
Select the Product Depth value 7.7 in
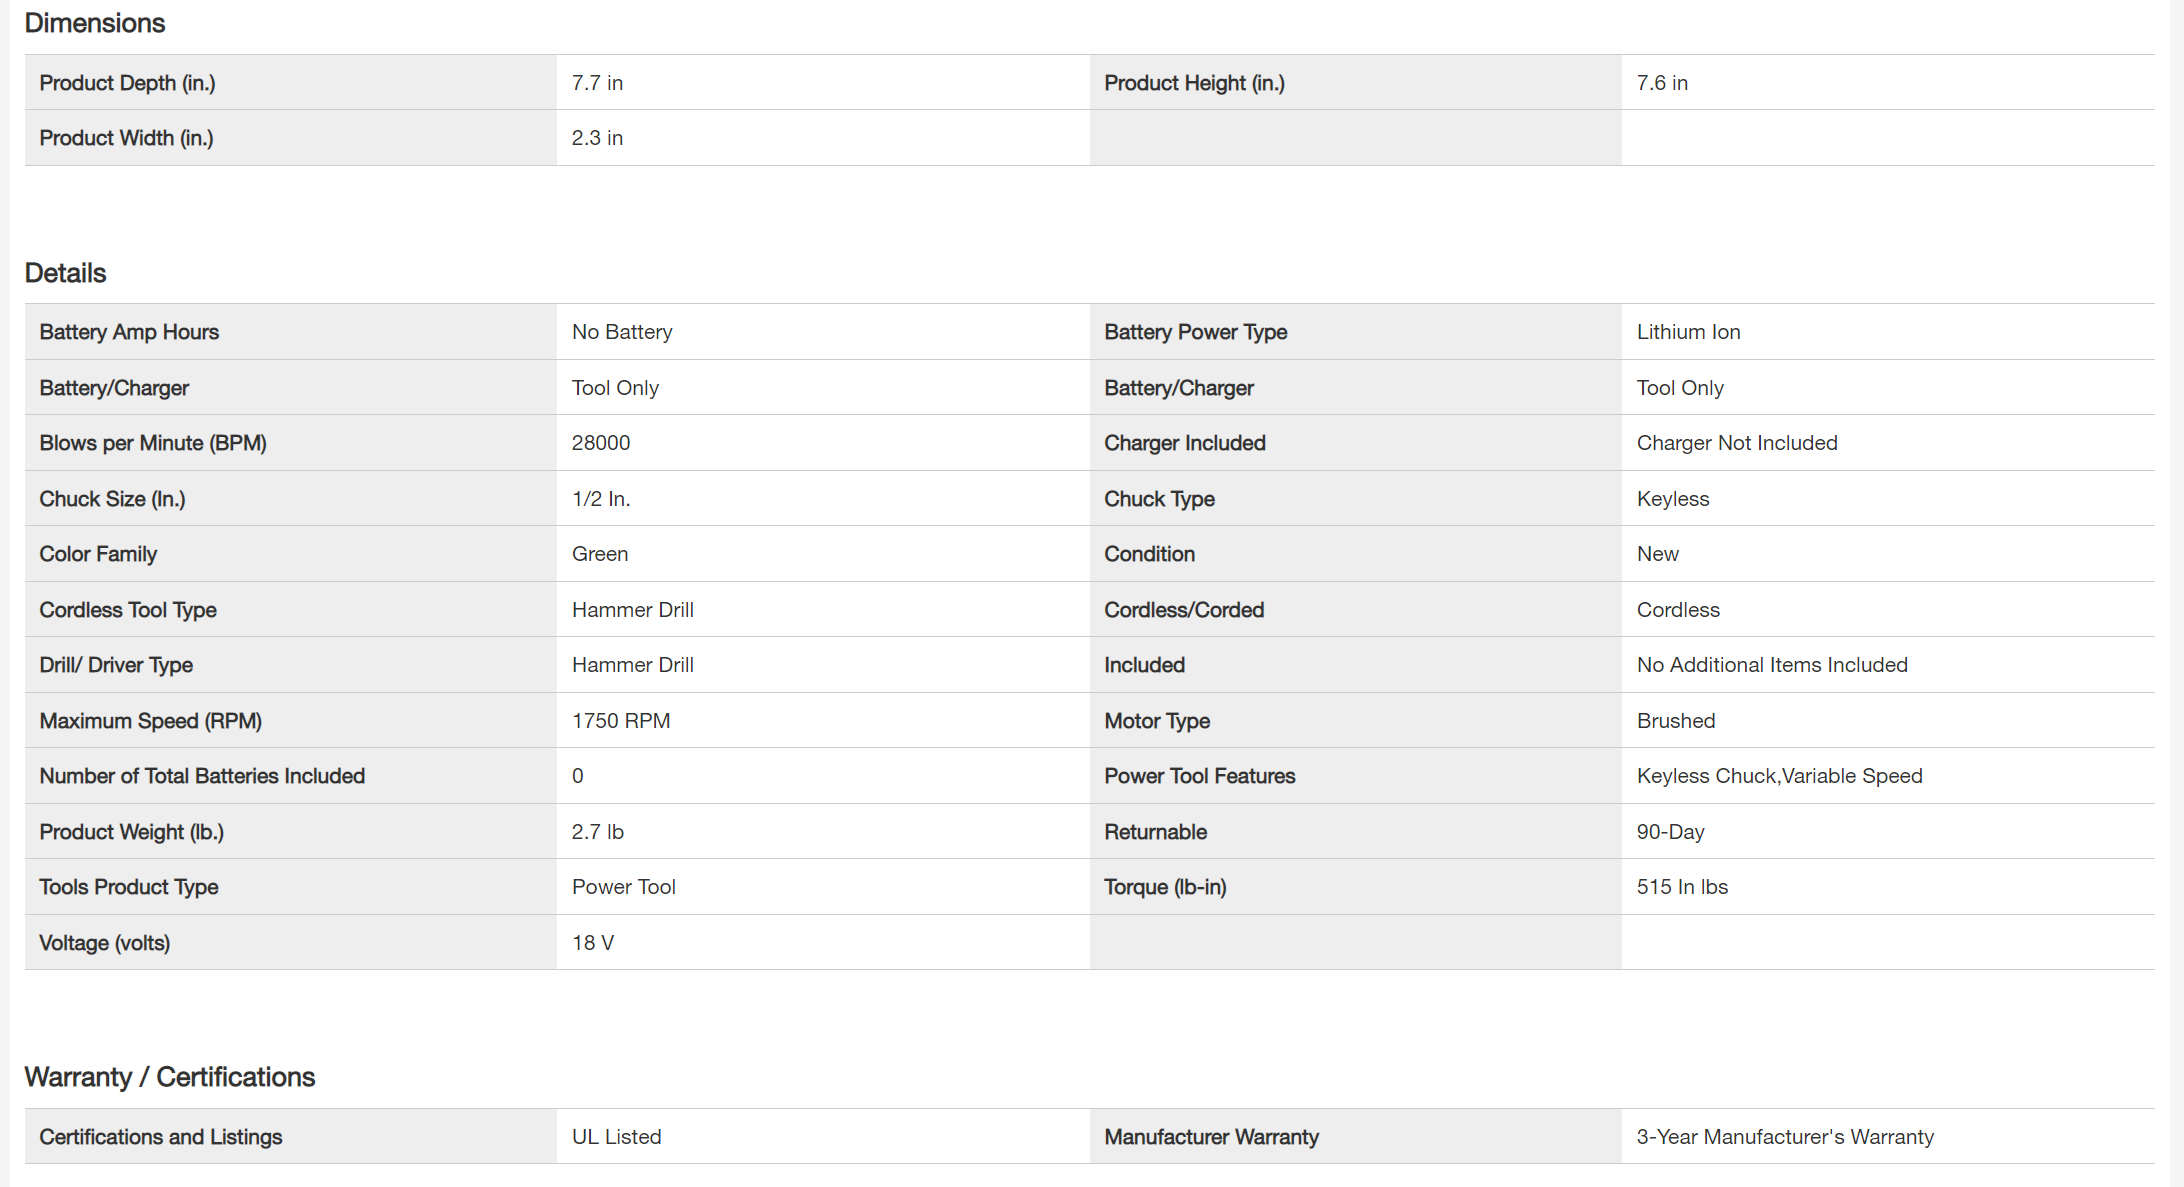coord(597,83)
